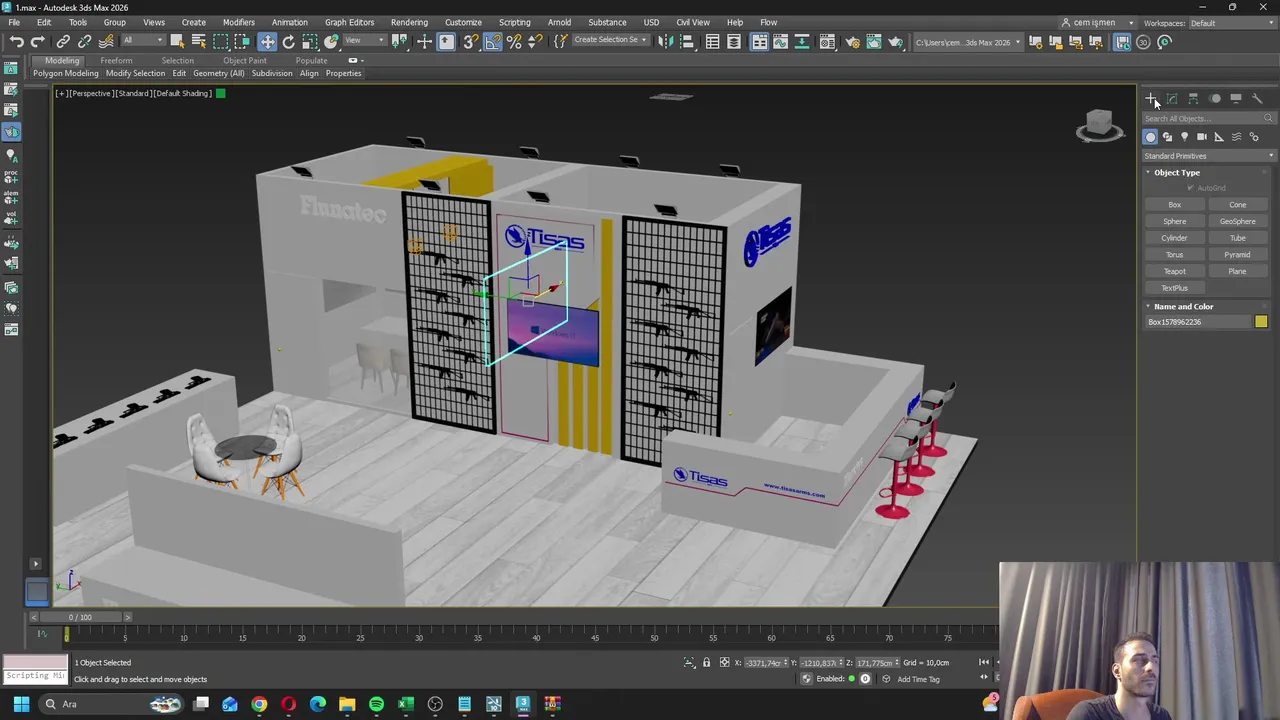Toggle the AutoGrid checkbox
This screenshot has width=1280, height=720.
(x=1190, y=188)
